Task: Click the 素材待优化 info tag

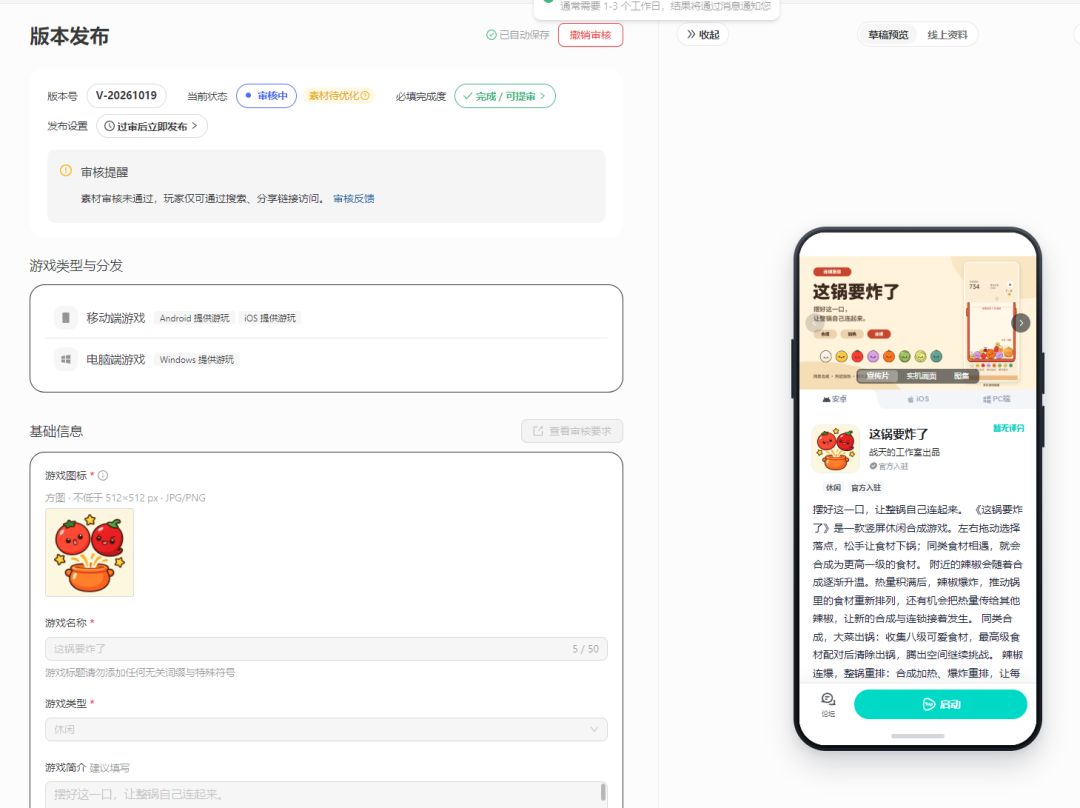Action: click(x=339, y=96)
